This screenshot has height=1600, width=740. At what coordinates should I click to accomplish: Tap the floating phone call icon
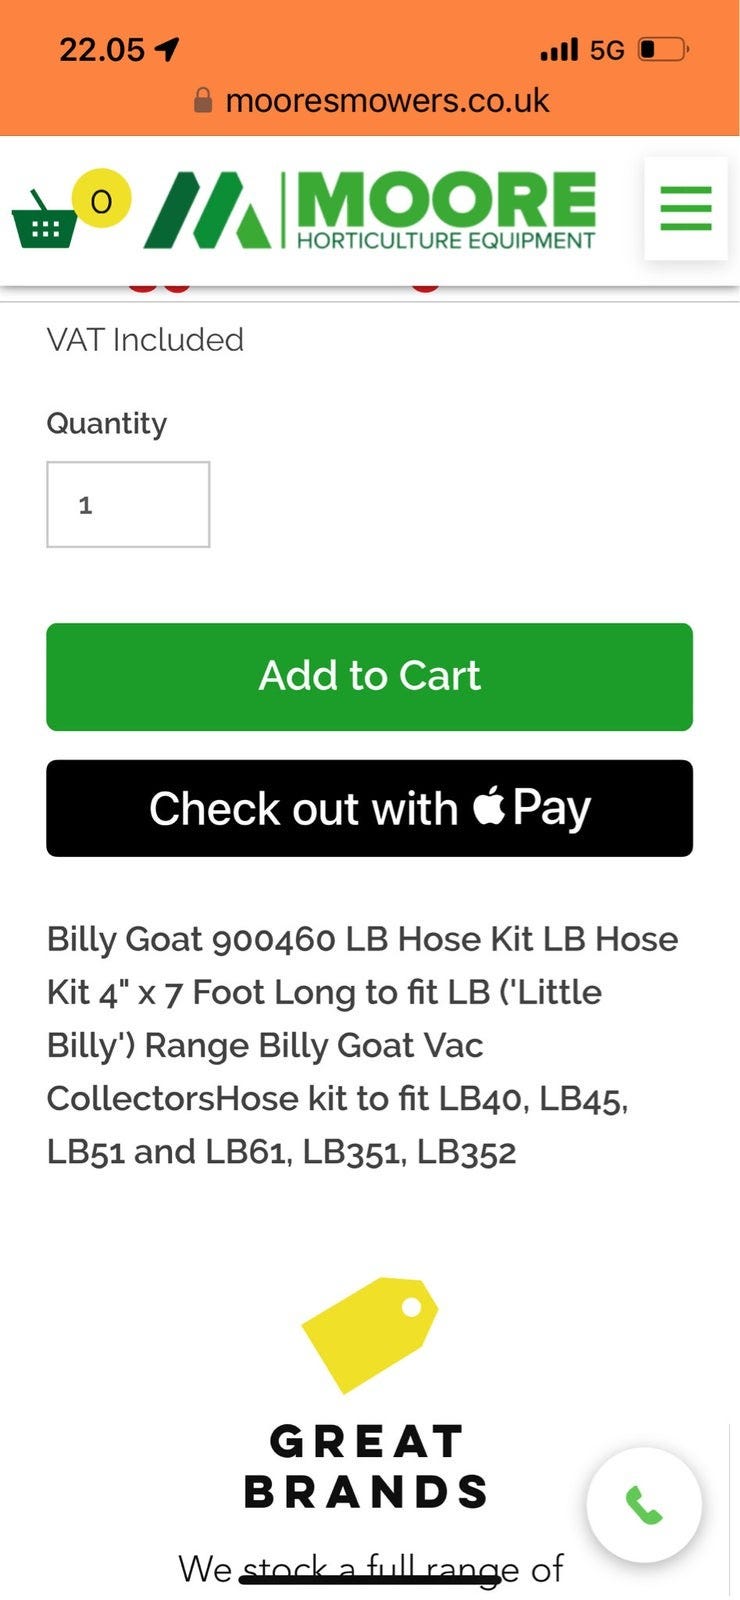644,1504
